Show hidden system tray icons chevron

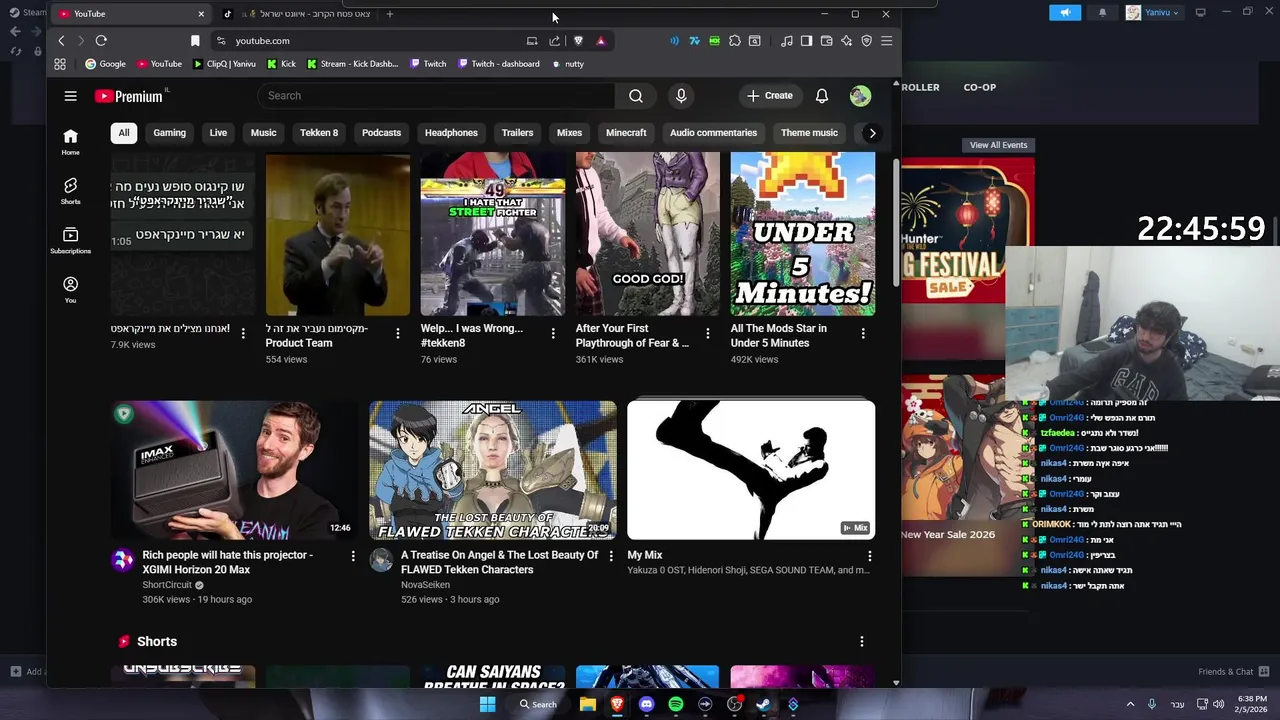pyautogui.click(x=1131, y=704)
